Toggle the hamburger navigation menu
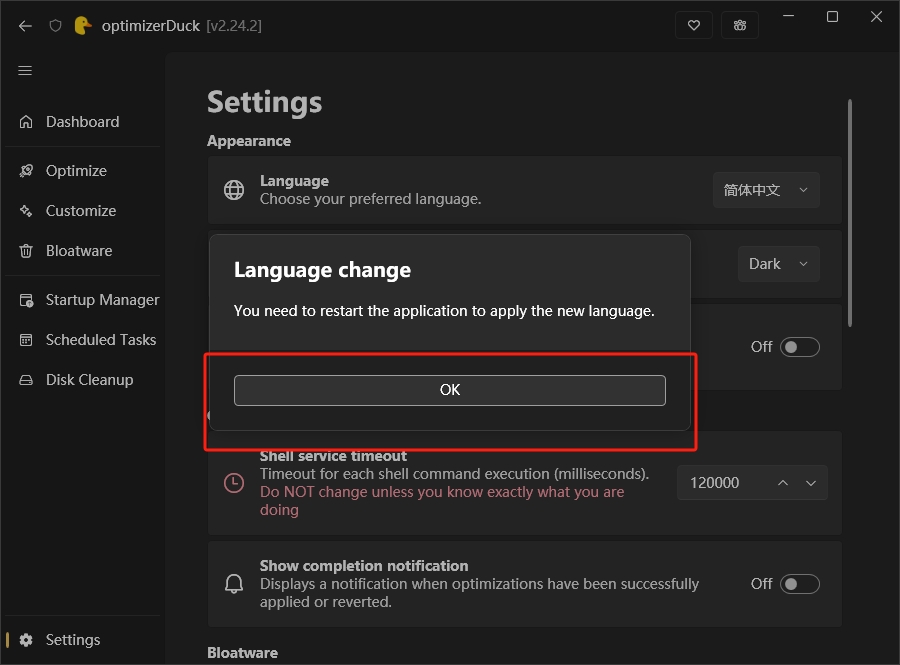The width and height of the screenshot is (900, 665). point(25,71)
